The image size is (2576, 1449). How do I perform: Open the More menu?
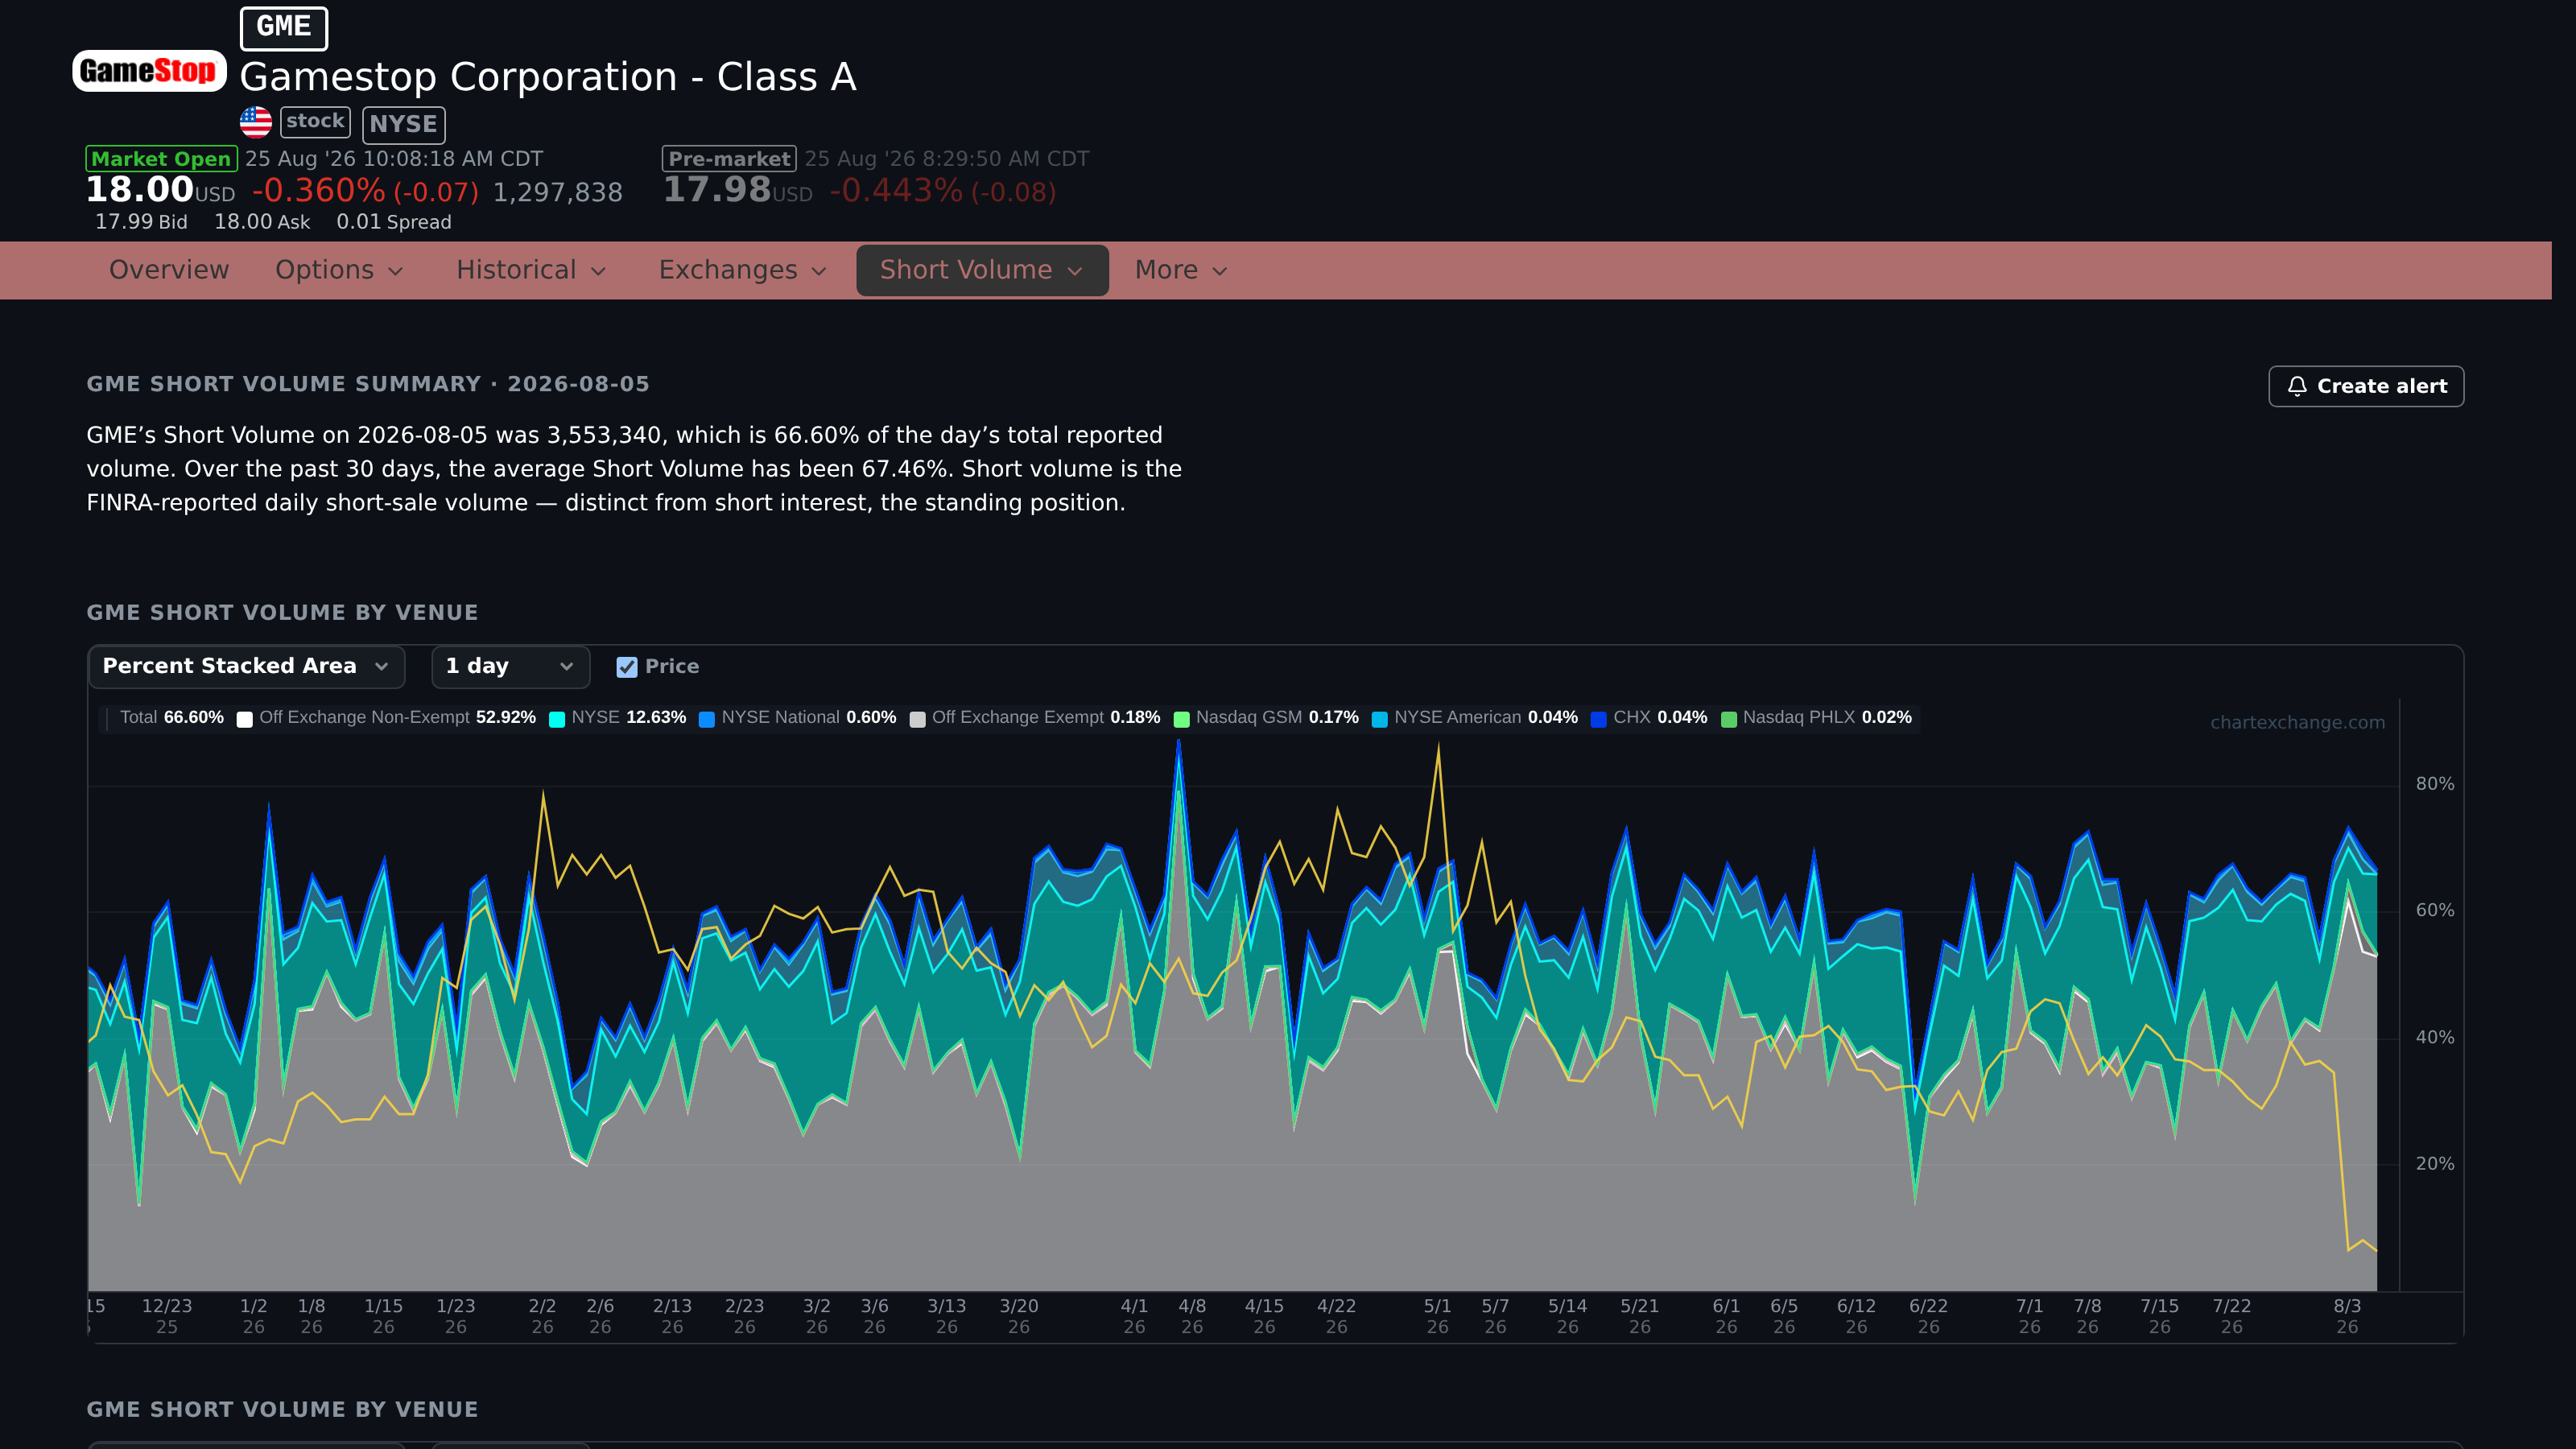[1180, 270]
